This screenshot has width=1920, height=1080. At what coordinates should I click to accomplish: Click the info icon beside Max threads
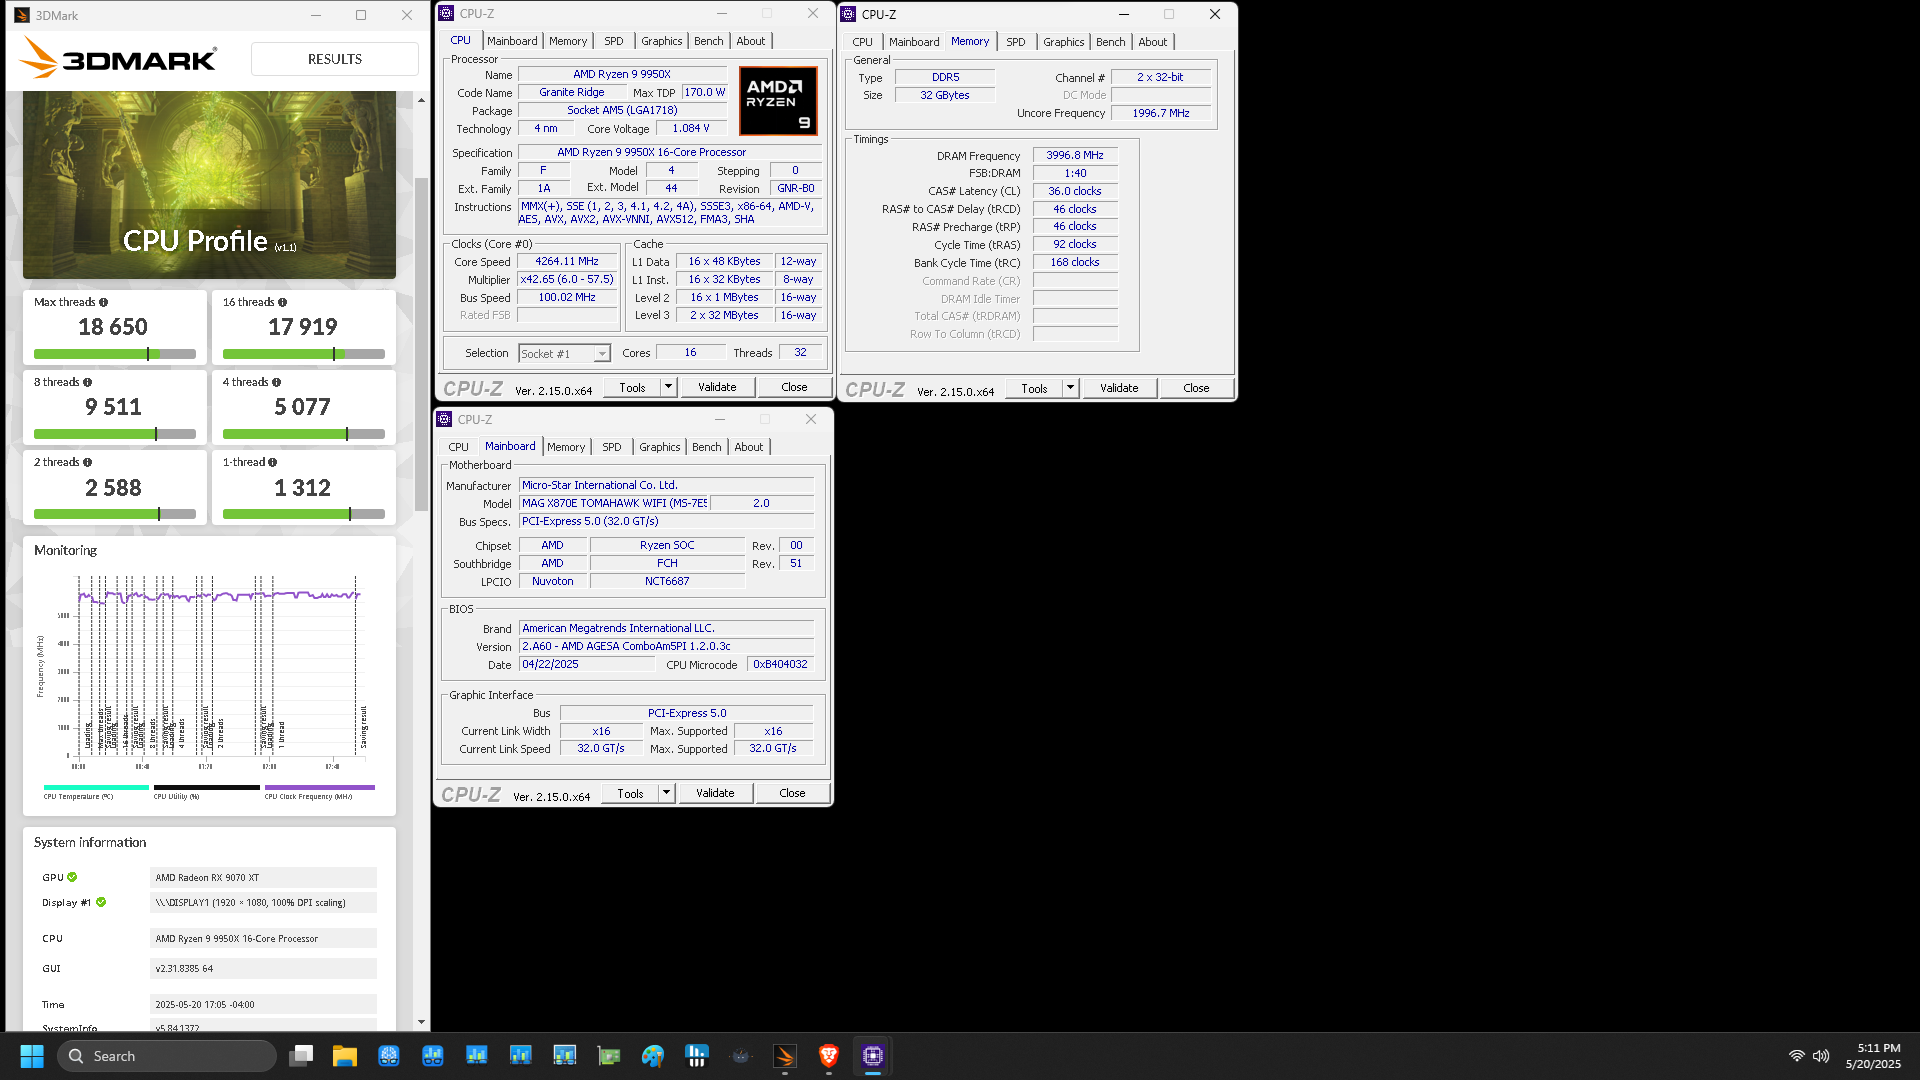click(x=103, y=302)
